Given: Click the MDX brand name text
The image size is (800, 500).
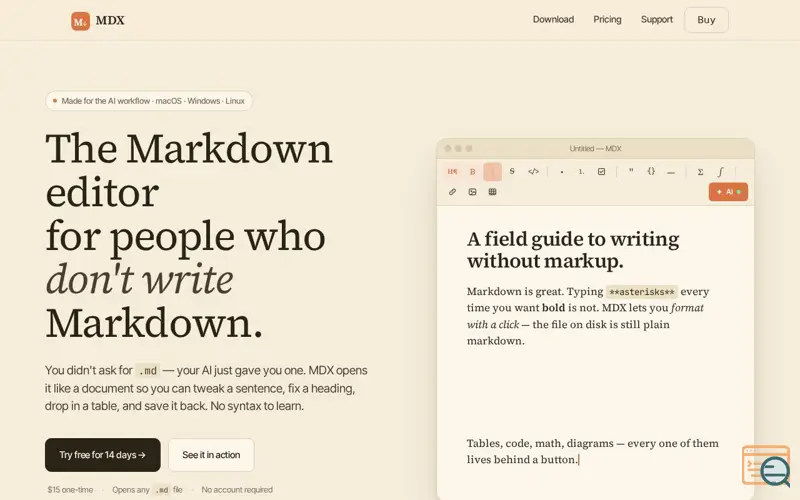Looking at the screenshot, I should tap(110, 20).
